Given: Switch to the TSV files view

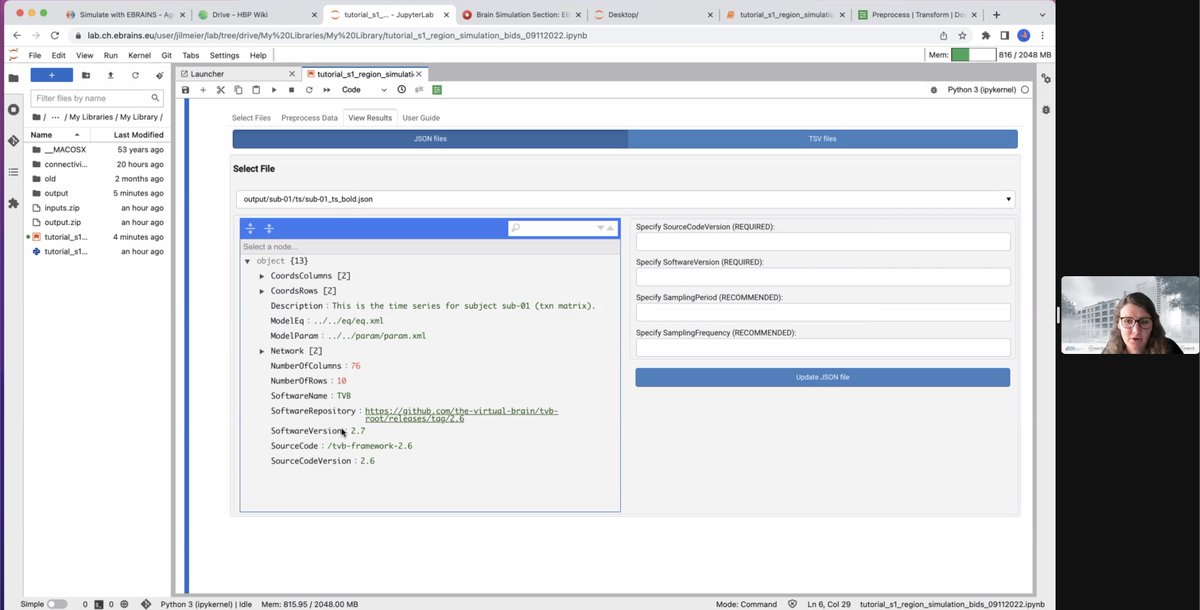Looking at the screenshot, I should tap(822, 139).
